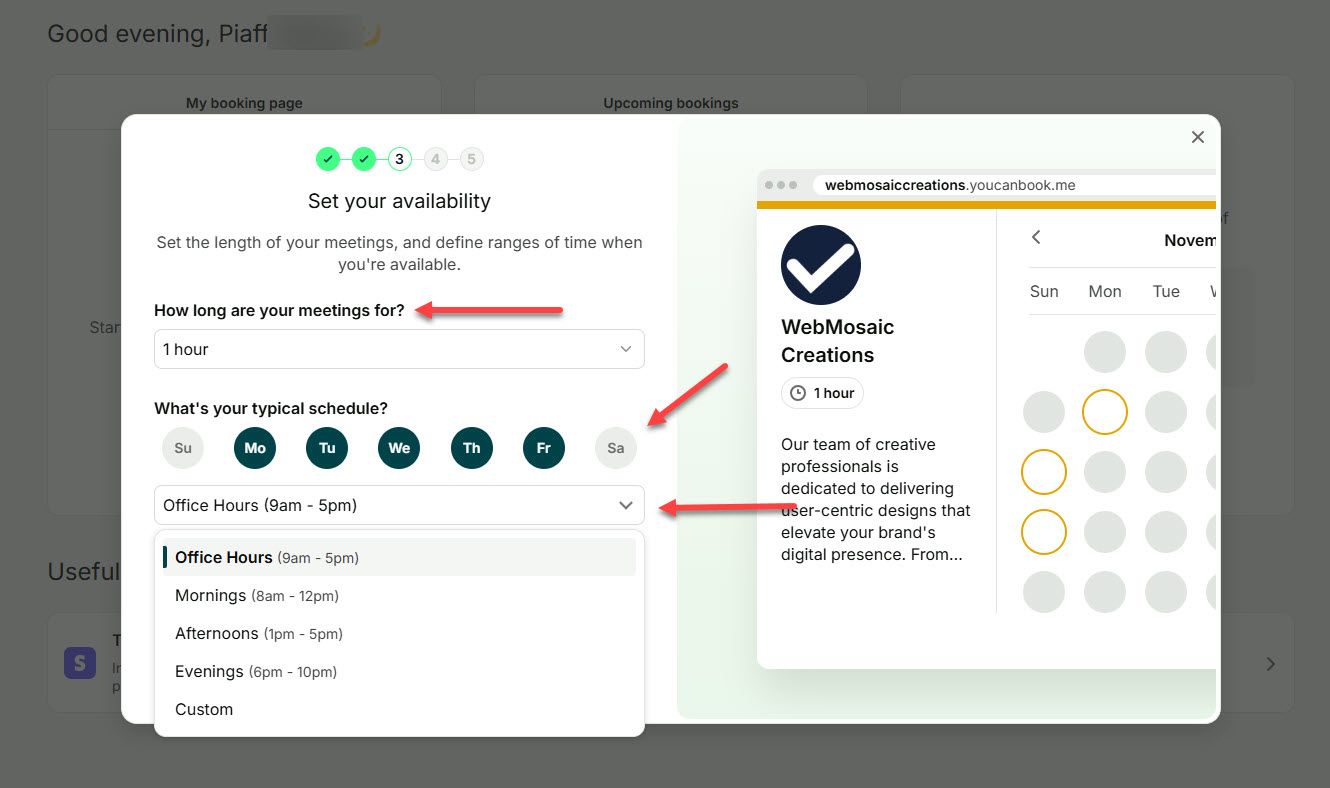The height and width of the screenshot is (788, 1330).
Task: Choose Evenings (6pm - 10pm) option
Action: 256,672
